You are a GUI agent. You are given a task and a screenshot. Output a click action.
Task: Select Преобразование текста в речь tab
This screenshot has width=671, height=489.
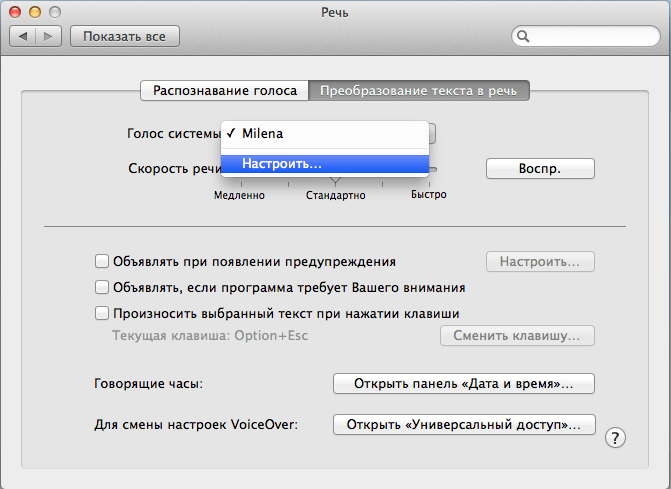coord(419,91)
